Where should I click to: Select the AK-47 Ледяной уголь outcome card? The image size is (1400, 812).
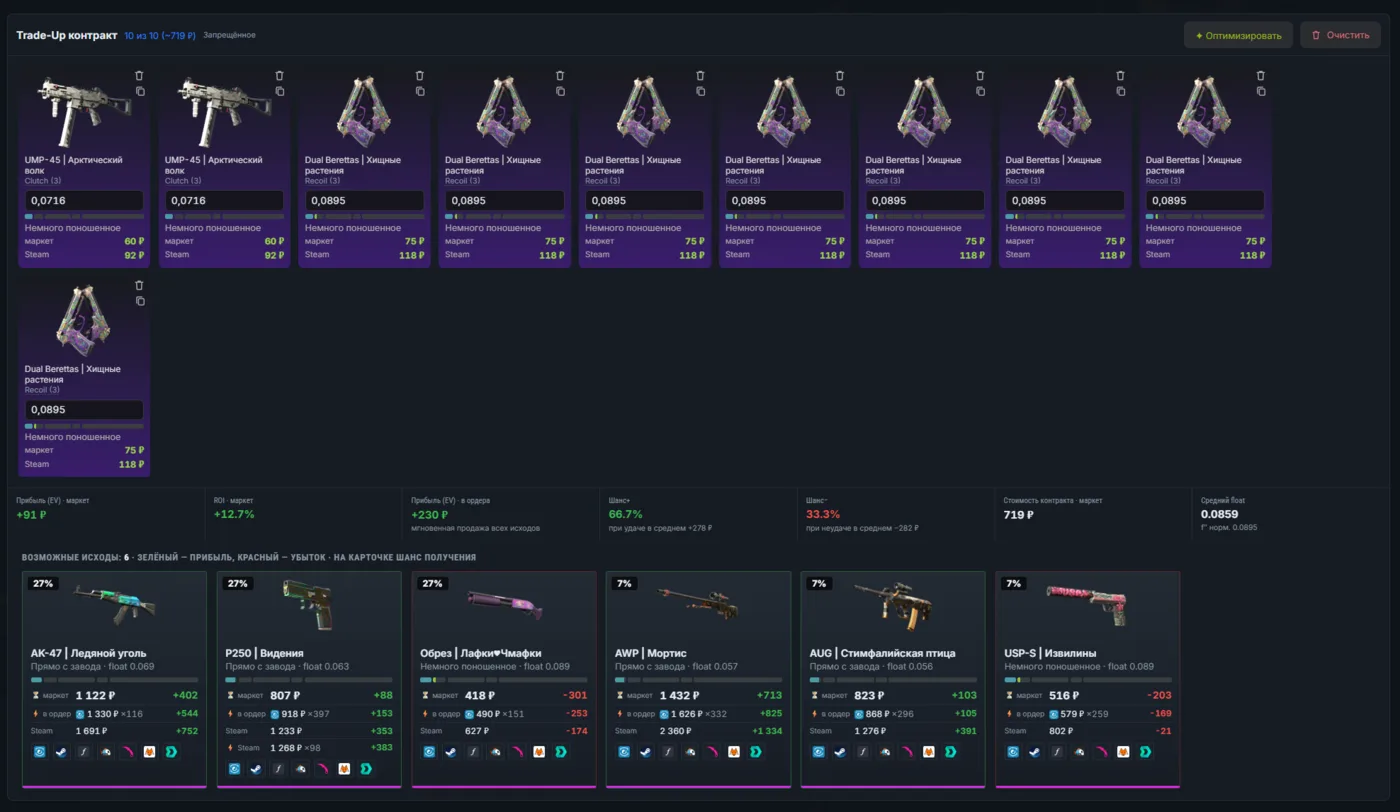click(x=114, y=679)
